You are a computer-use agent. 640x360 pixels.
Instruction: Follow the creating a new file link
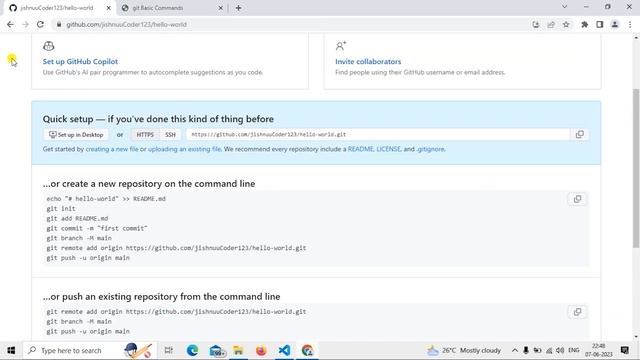coord(112,149)
